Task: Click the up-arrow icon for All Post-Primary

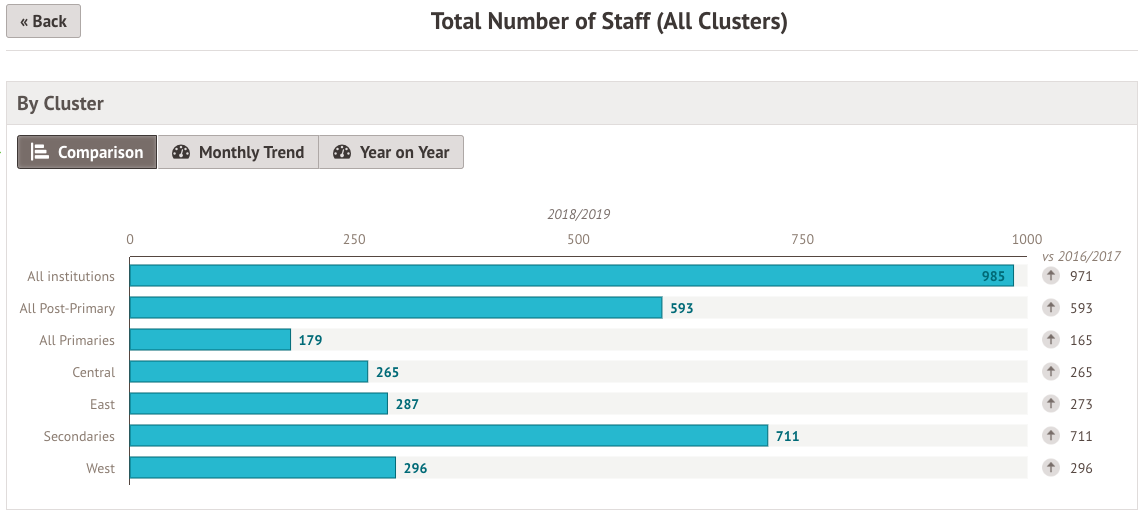Action: (x=1050, y=308)
